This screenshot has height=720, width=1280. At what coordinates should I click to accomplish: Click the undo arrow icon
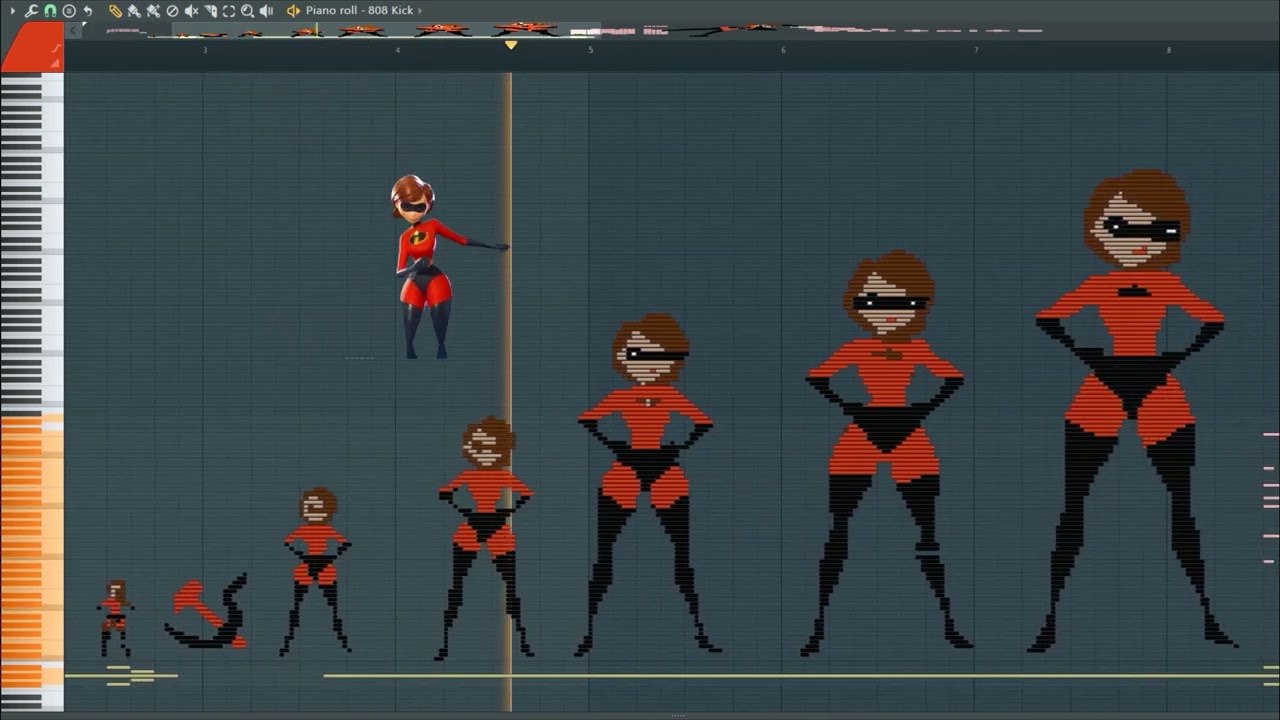point(88,10)
